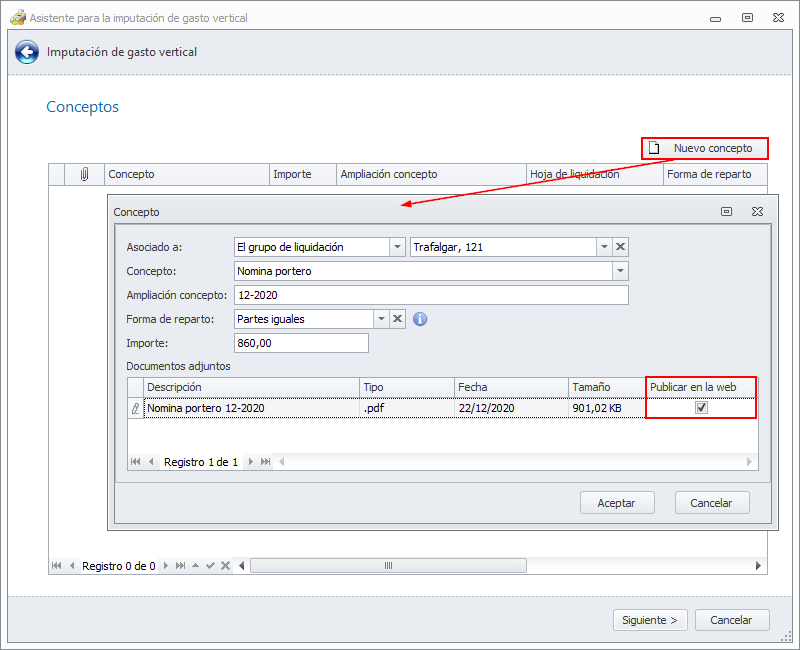The height and width of the screenshot is (650, 800).
Task: Close the Asistente wizard window
Action: tap(778, 17)
